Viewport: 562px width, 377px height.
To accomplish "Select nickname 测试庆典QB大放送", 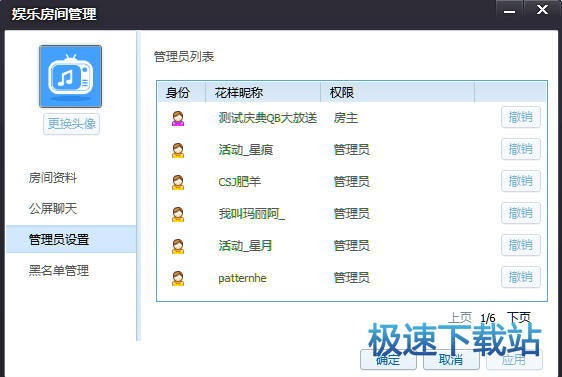I will click(268, 118).
